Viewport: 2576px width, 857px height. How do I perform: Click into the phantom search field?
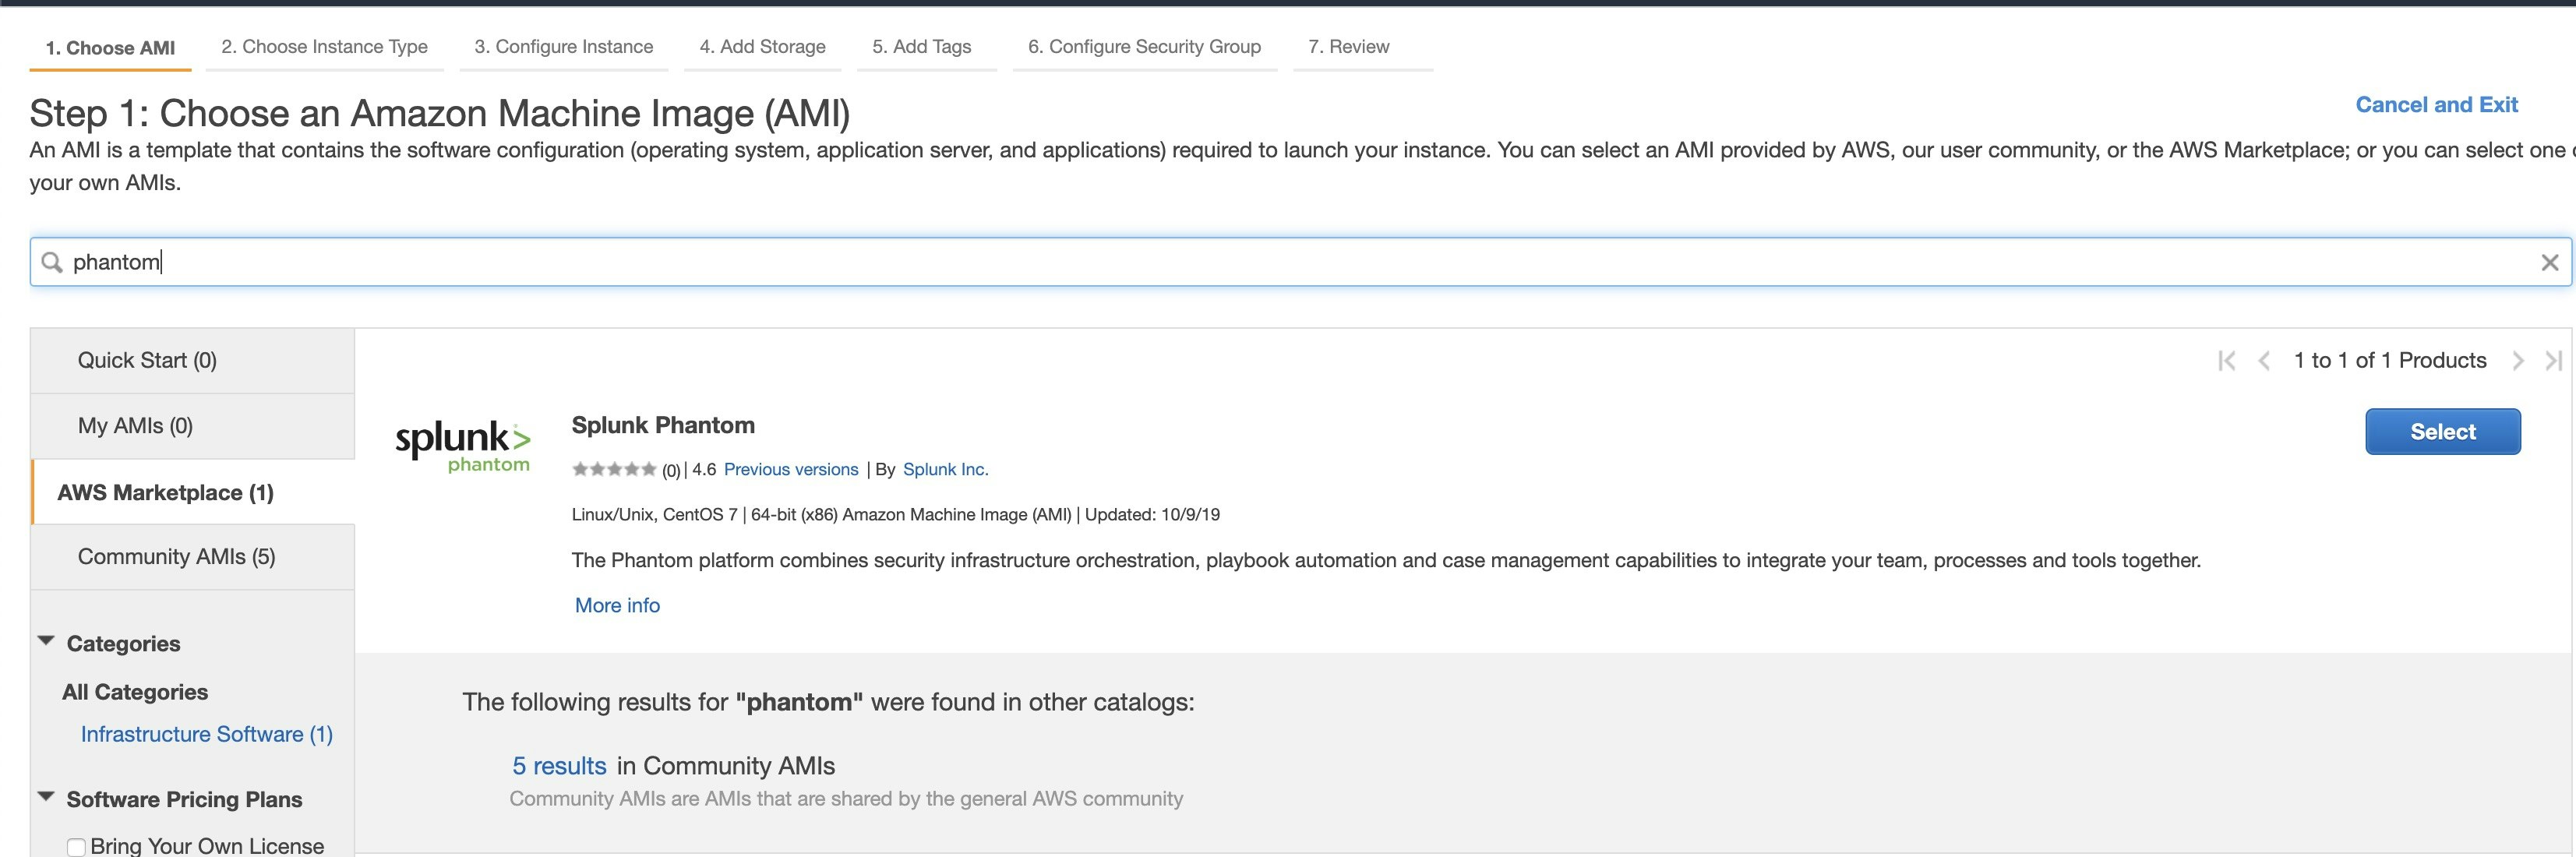[x=1300, y=262]
